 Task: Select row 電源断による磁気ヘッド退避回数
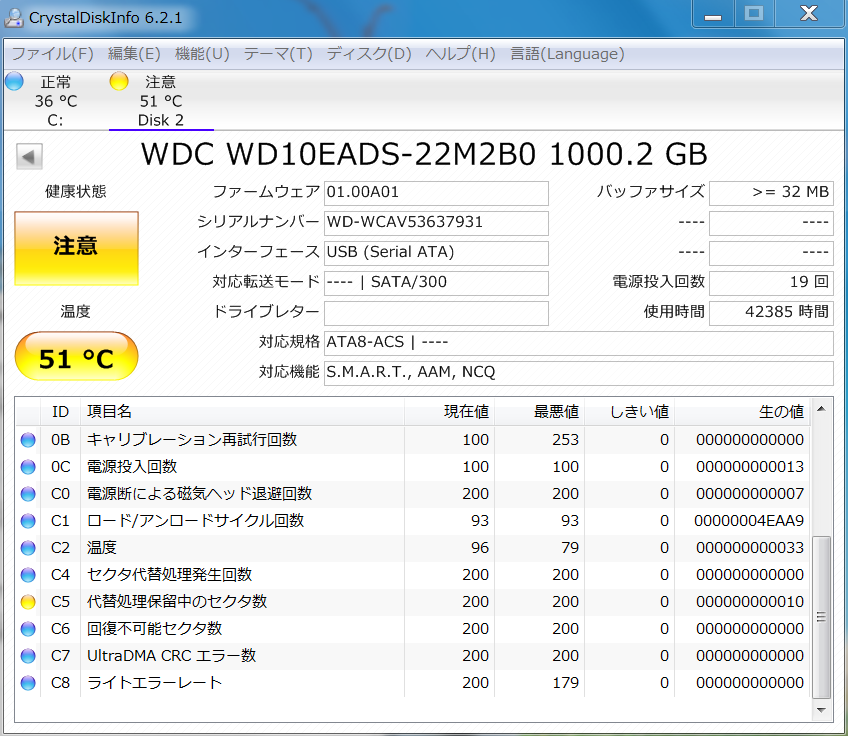tap(413, 494)
